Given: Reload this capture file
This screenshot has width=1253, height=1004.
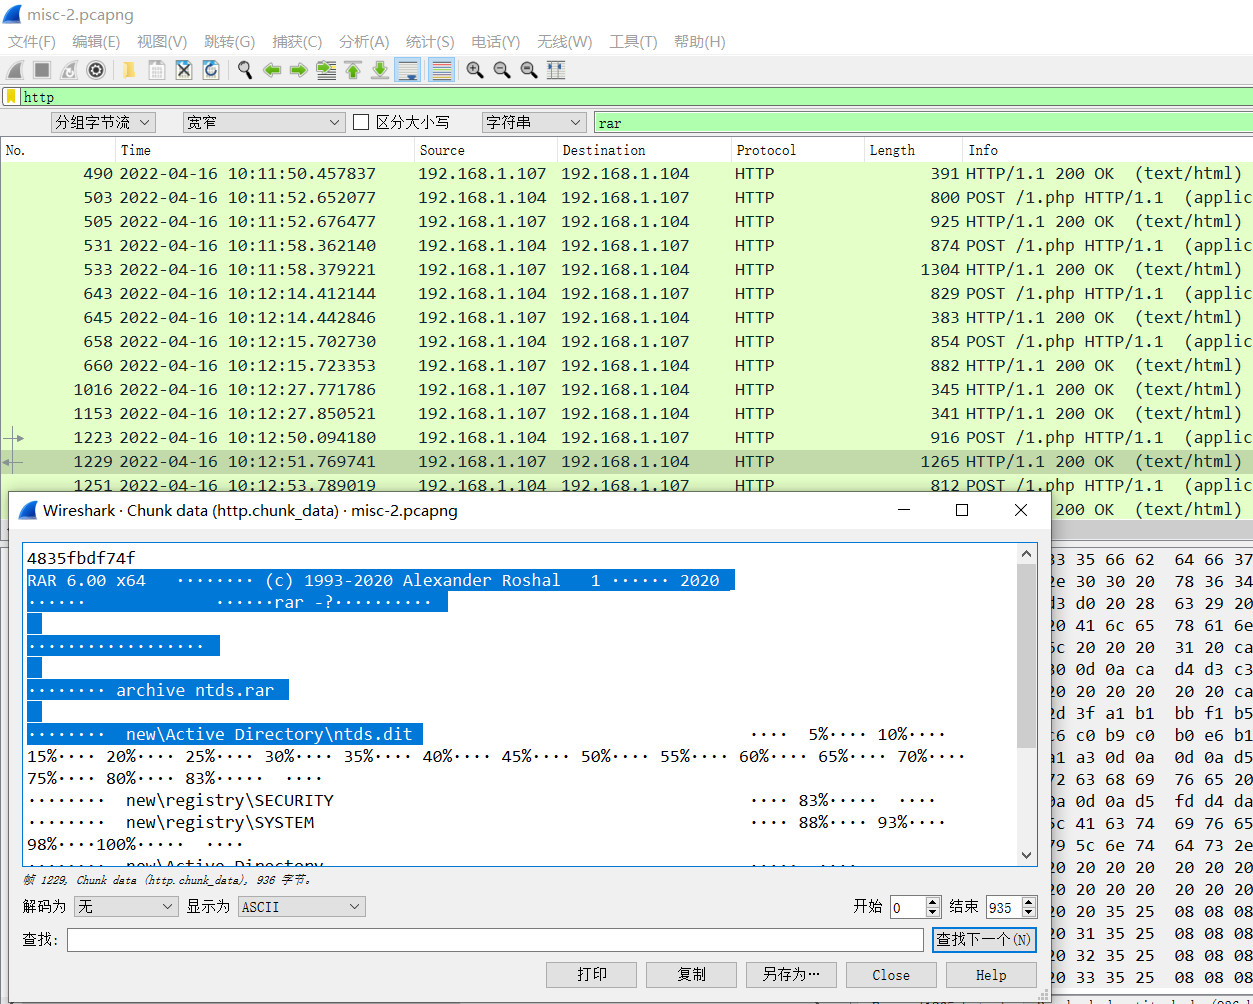Looking at the screenshot, I should point(211,70).
